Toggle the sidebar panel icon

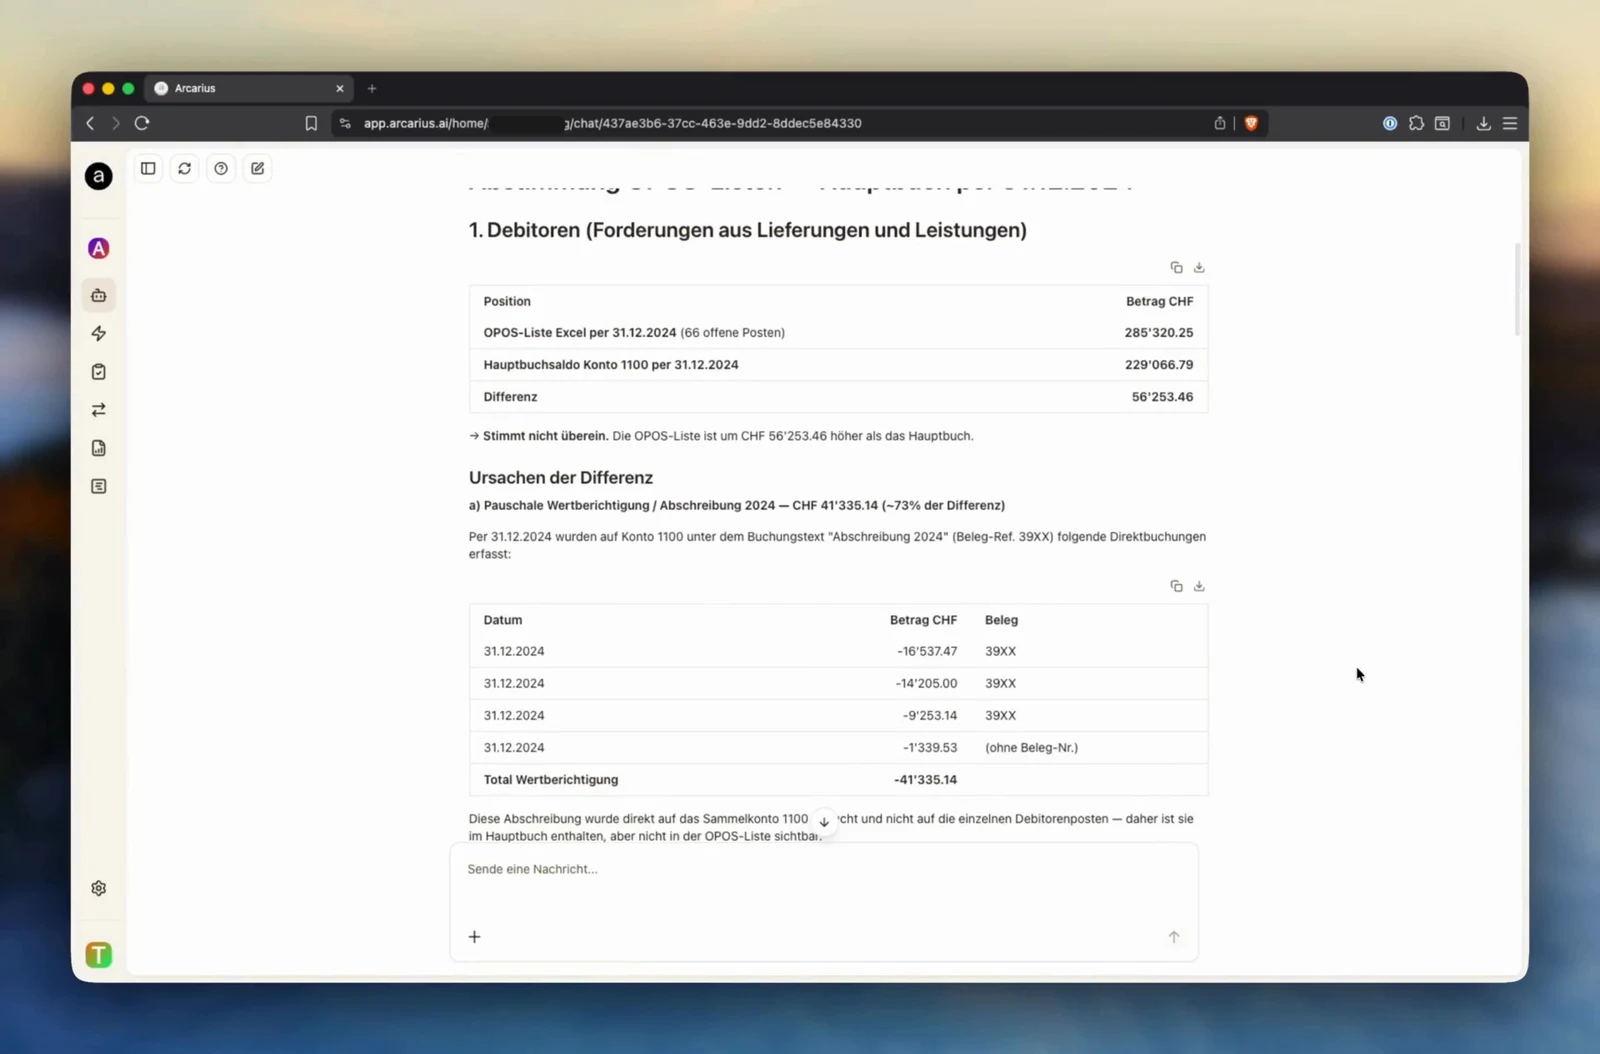[x=148, y=168]
